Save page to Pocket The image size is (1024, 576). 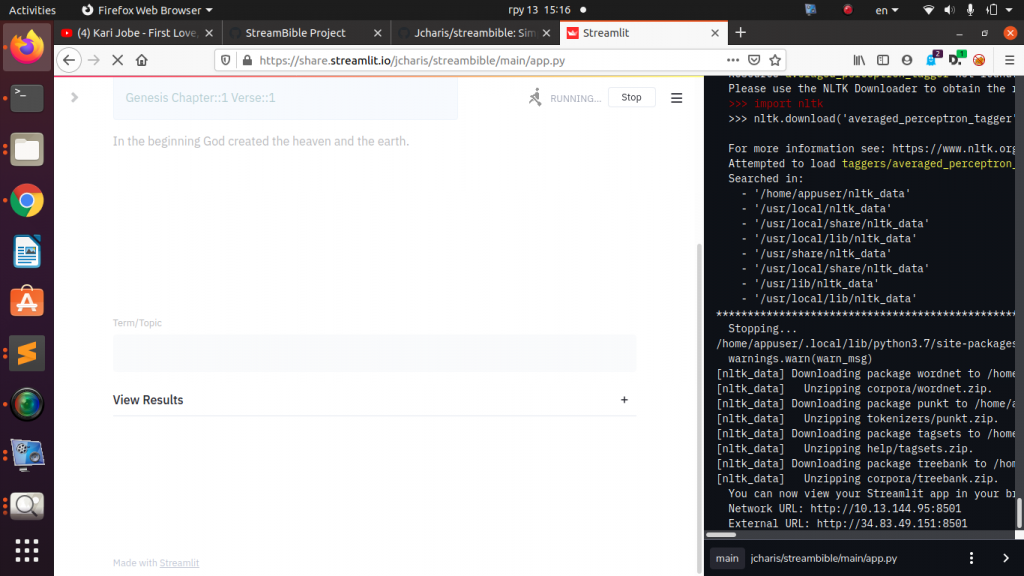[754, 60]
